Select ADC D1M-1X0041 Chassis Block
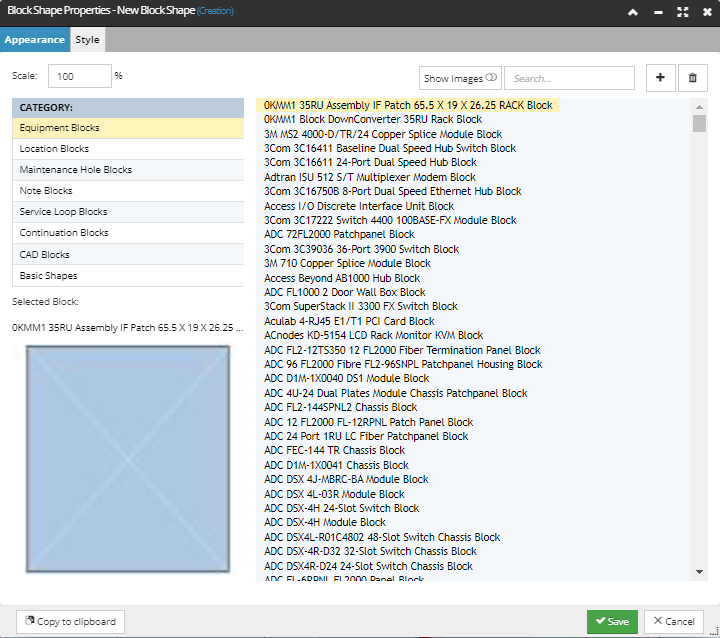Screen dimensions: 720x638 [x=336, y=465]
